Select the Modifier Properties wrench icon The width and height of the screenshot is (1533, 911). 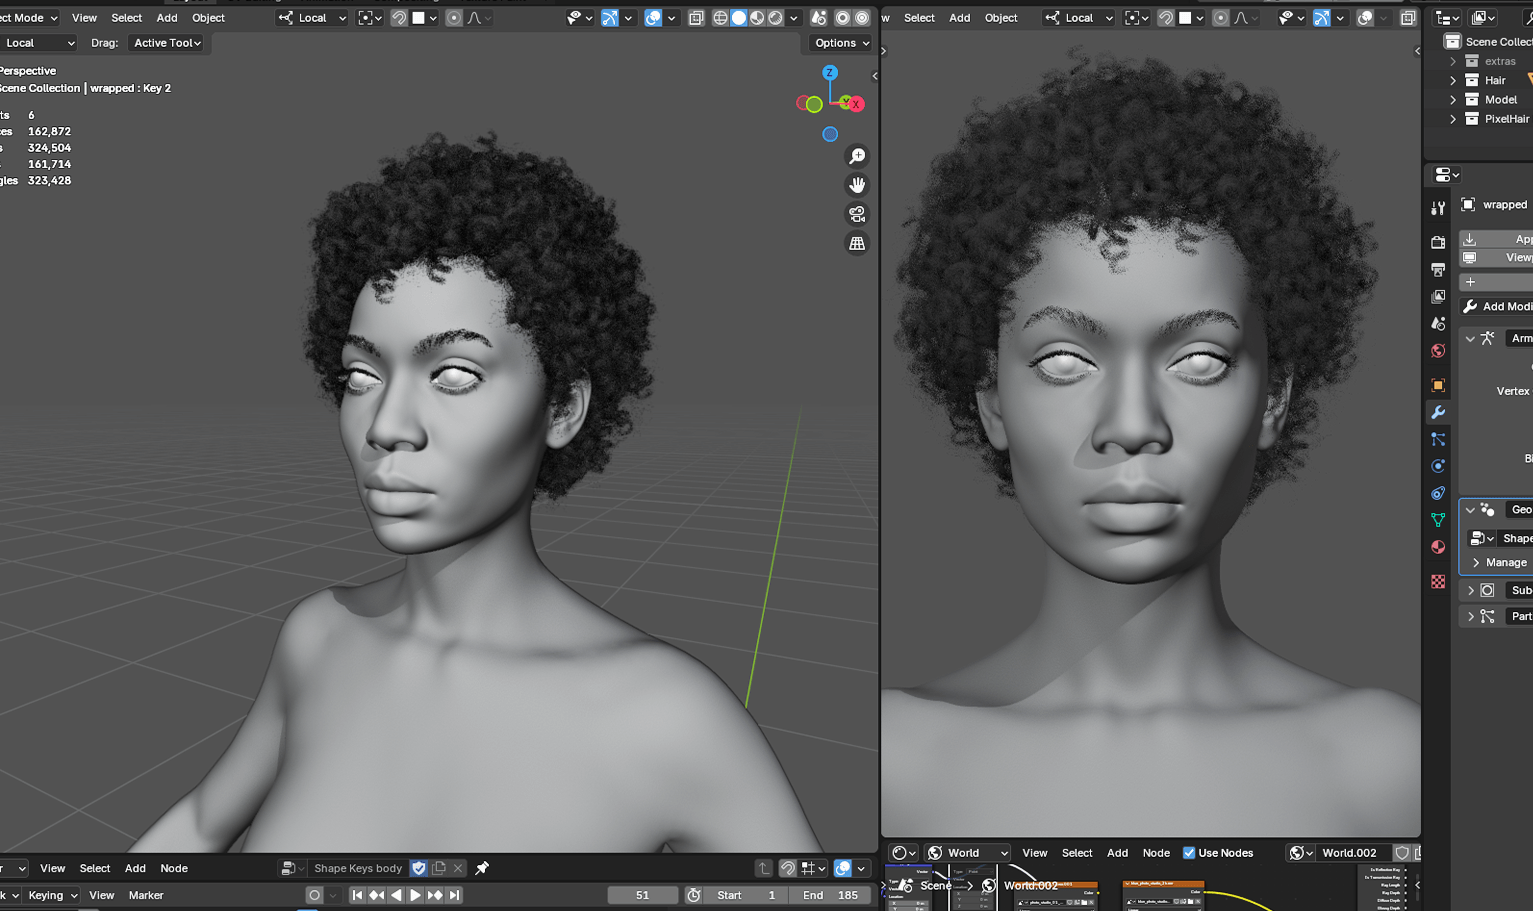[1438, 412]
